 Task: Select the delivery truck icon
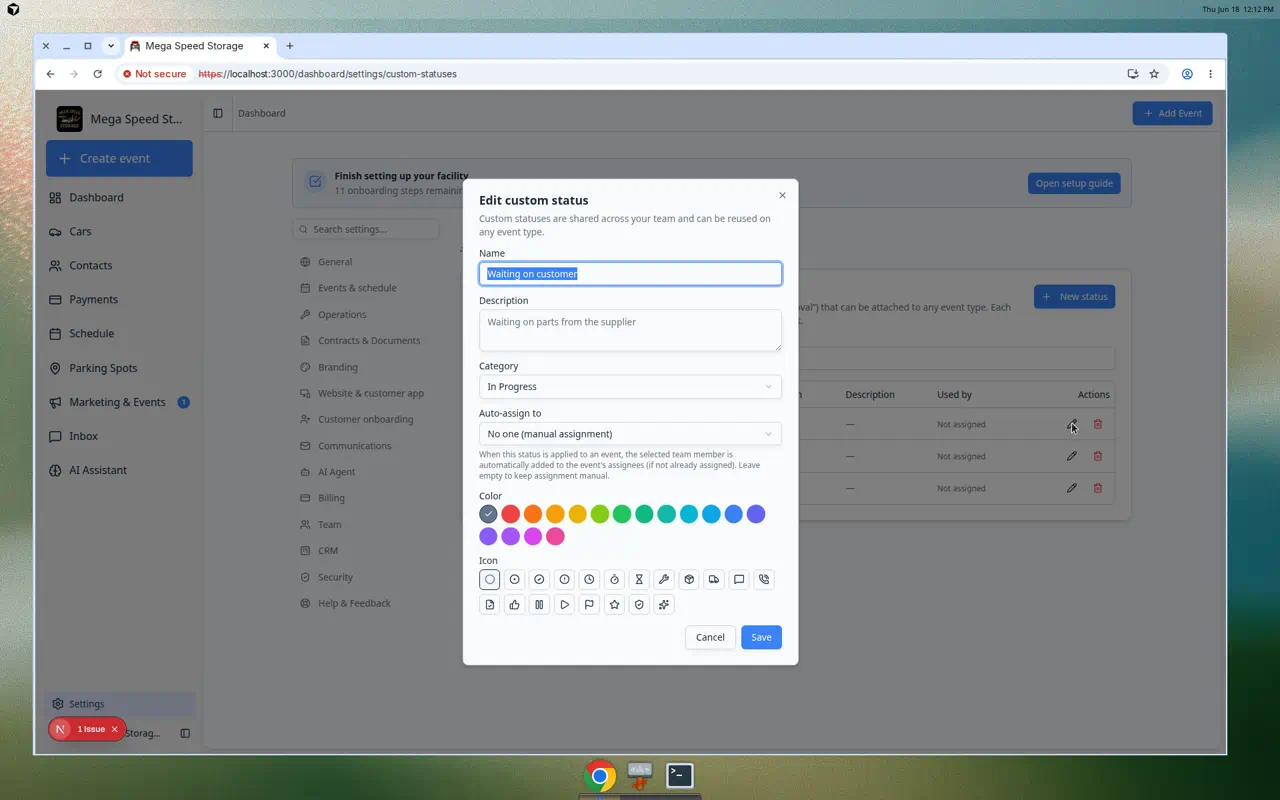714,579
